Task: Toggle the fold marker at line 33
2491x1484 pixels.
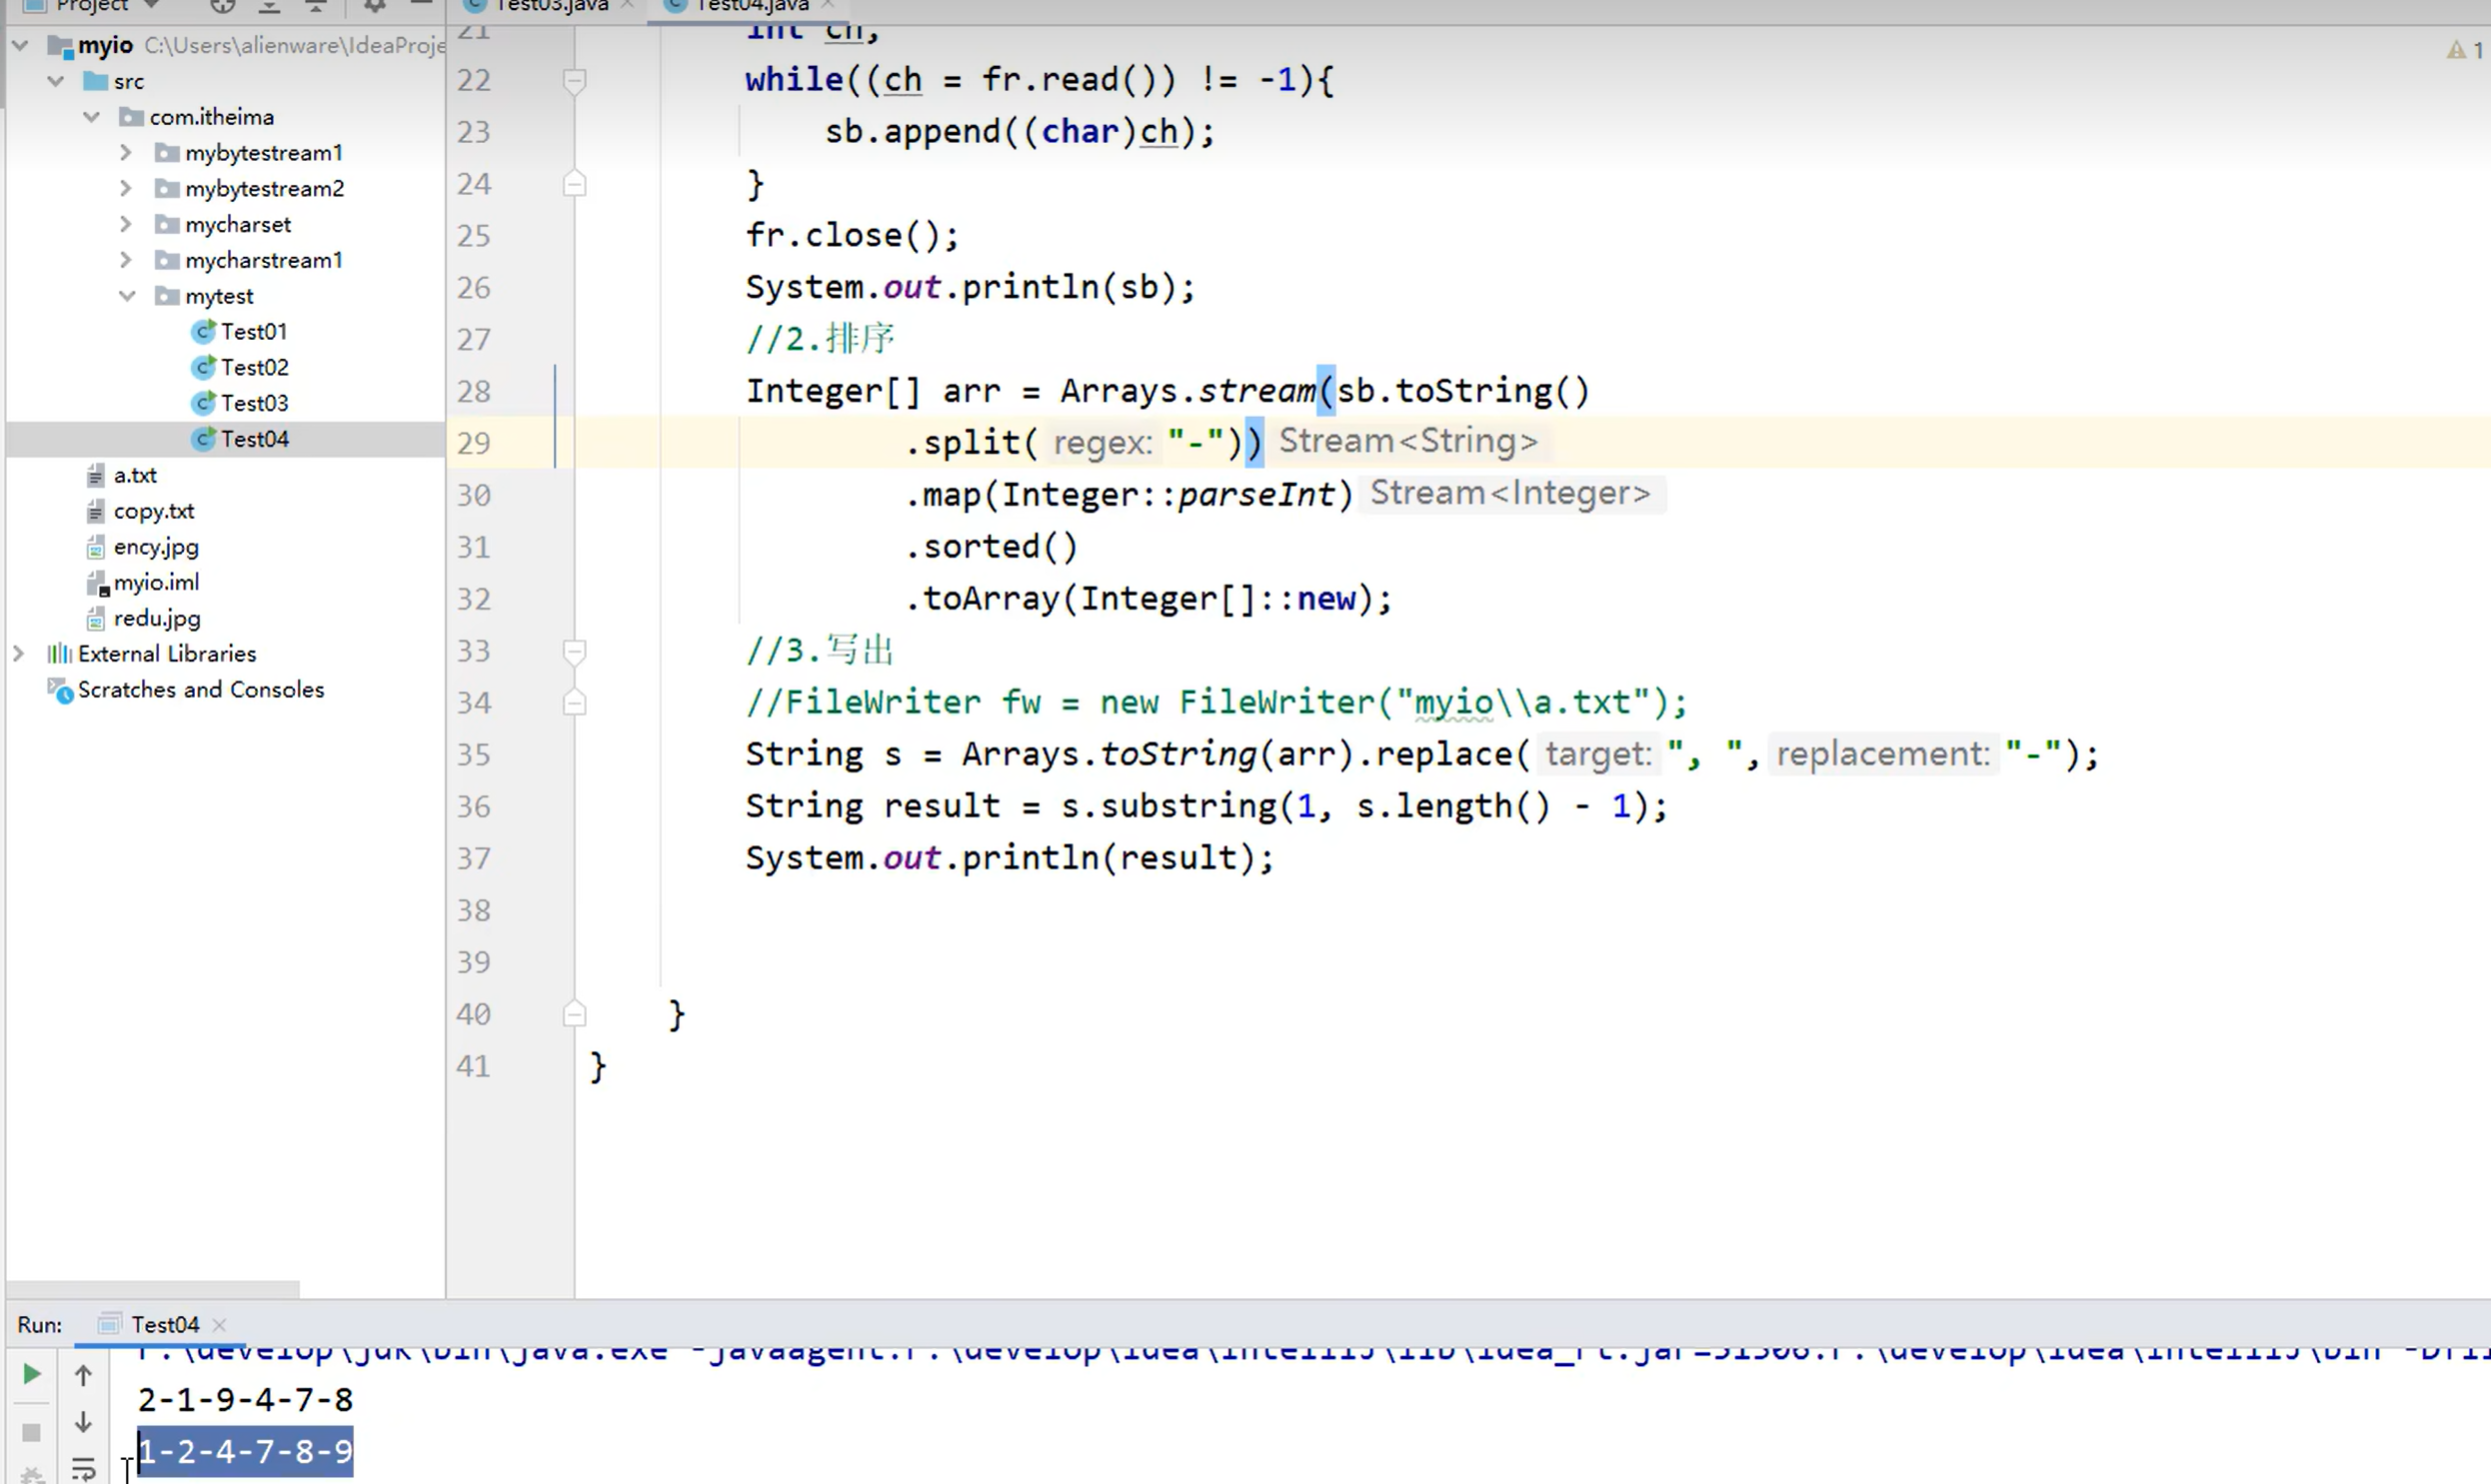Action: (x=574, y=651)
